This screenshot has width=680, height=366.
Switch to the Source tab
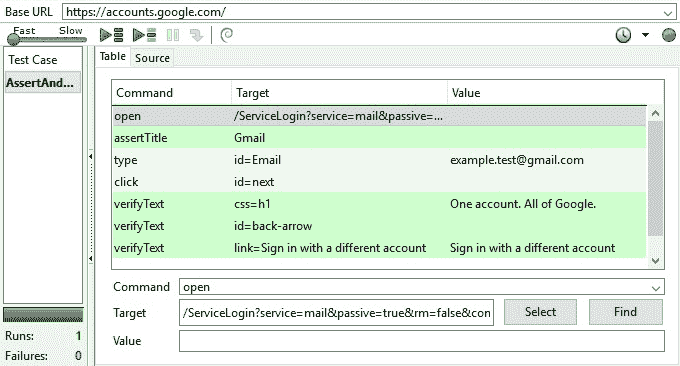[152, 58]
